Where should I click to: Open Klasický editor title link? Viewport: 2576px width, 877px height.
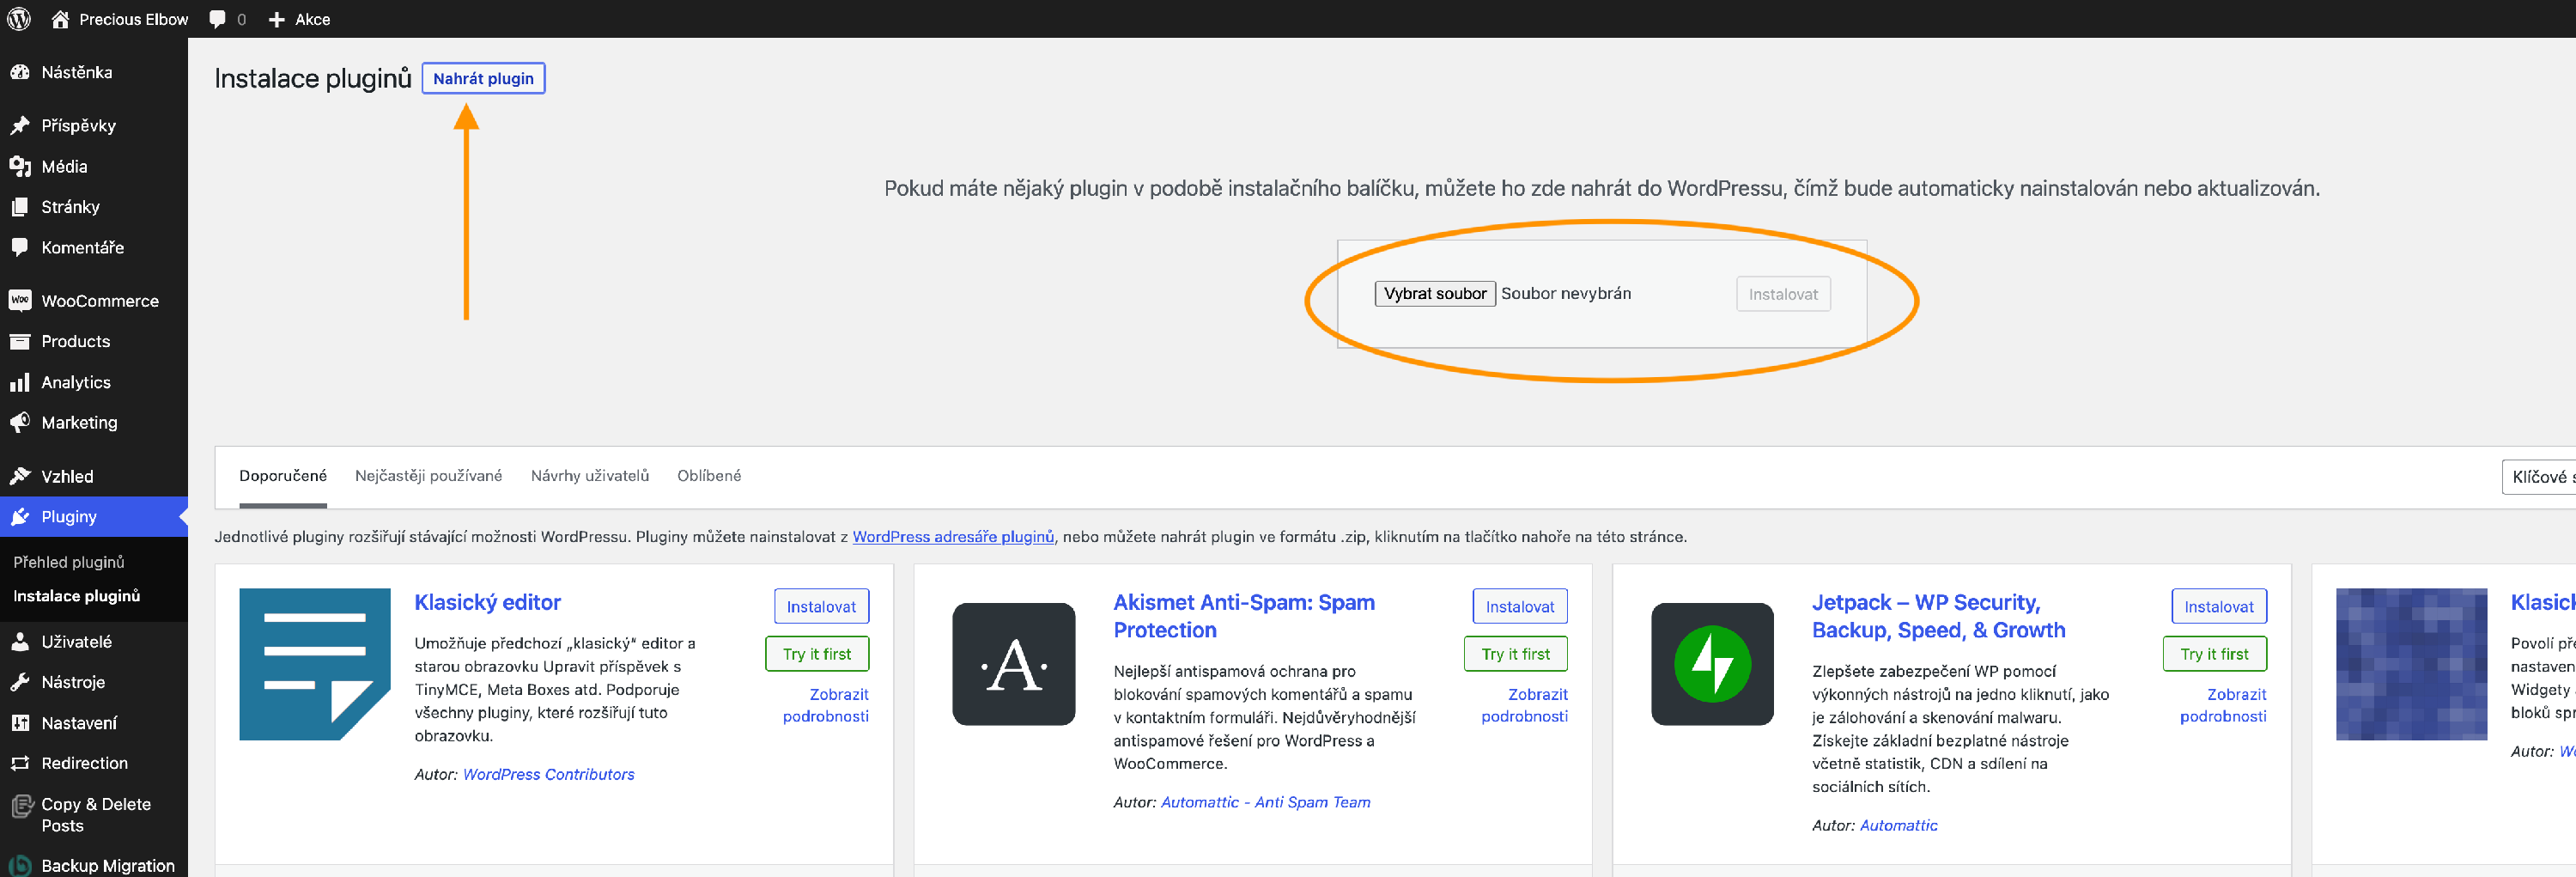coord(488,602)
